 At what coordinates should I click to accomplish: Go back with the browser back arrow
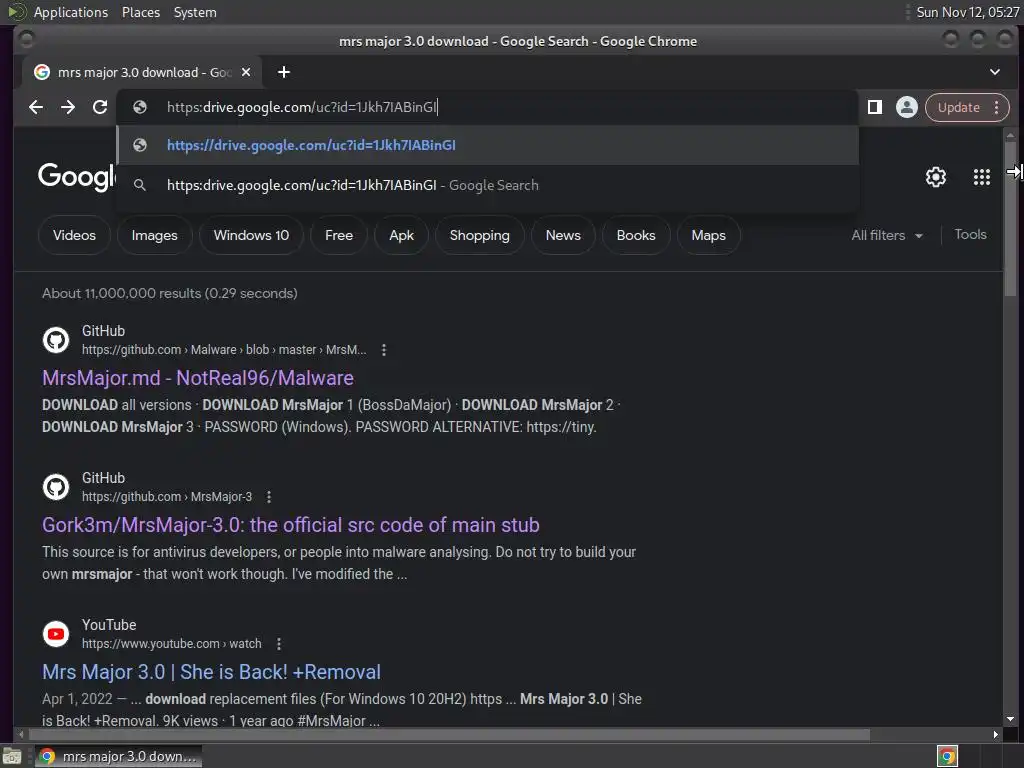point(36,107)
